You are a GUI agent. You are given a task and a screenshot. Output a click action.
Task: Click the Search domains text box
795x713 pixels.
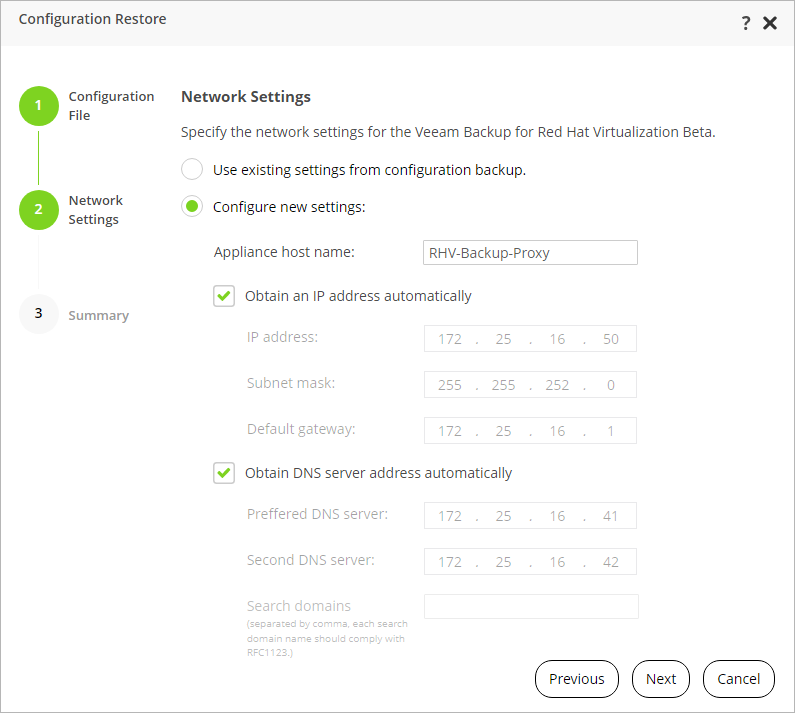pyautogui.click(x=530, y=607)
